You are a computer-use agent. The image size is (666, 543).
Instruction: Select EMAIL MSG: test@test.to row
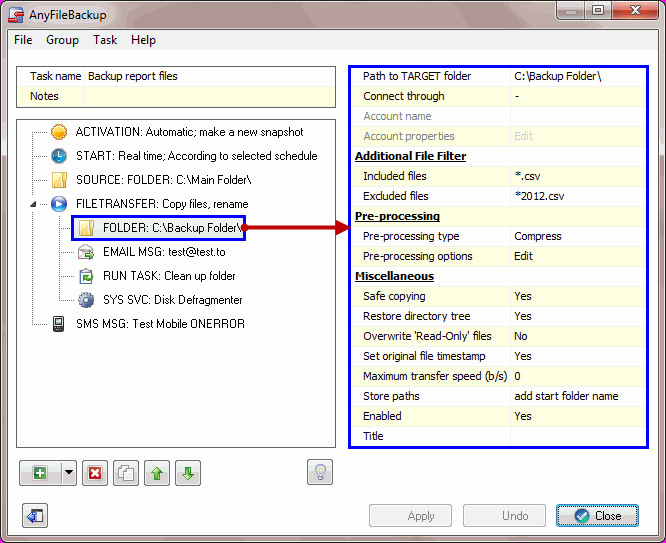pyautogui.click(x=164, y=252)
